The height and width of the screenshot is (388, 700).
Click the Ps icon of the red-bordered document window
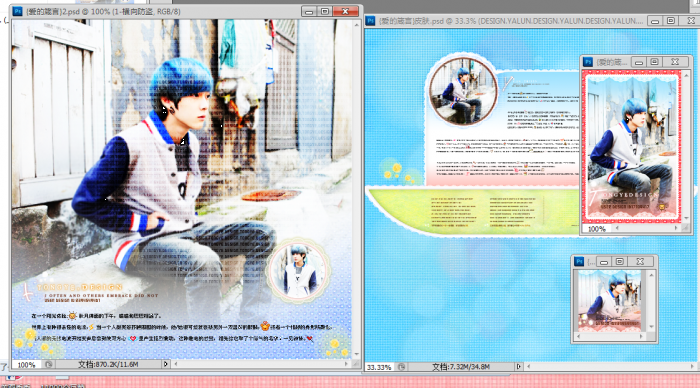(588, 62)
